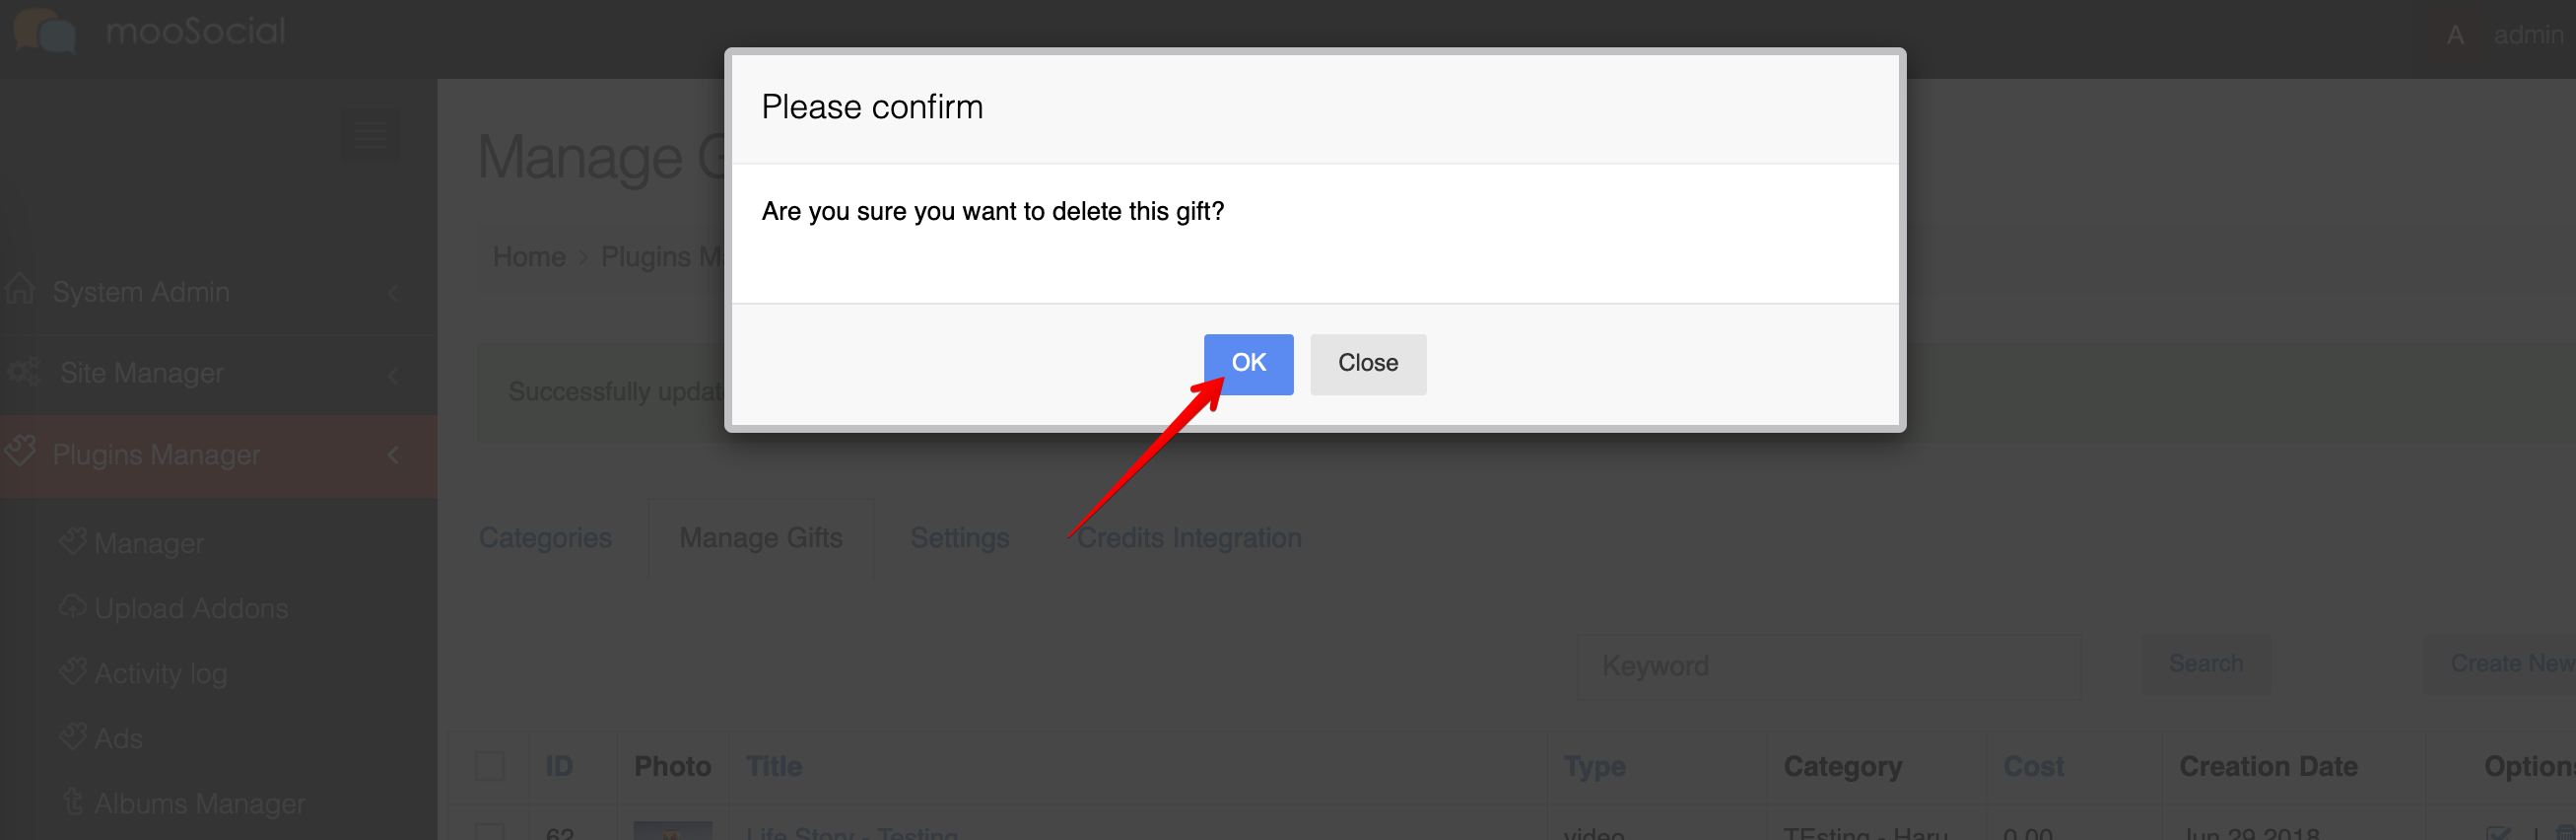Image resolution: width=2576 pixels, height=840 pixels.
Task: Click the Upload Addons cloud icon
Action: click(72, 606)
